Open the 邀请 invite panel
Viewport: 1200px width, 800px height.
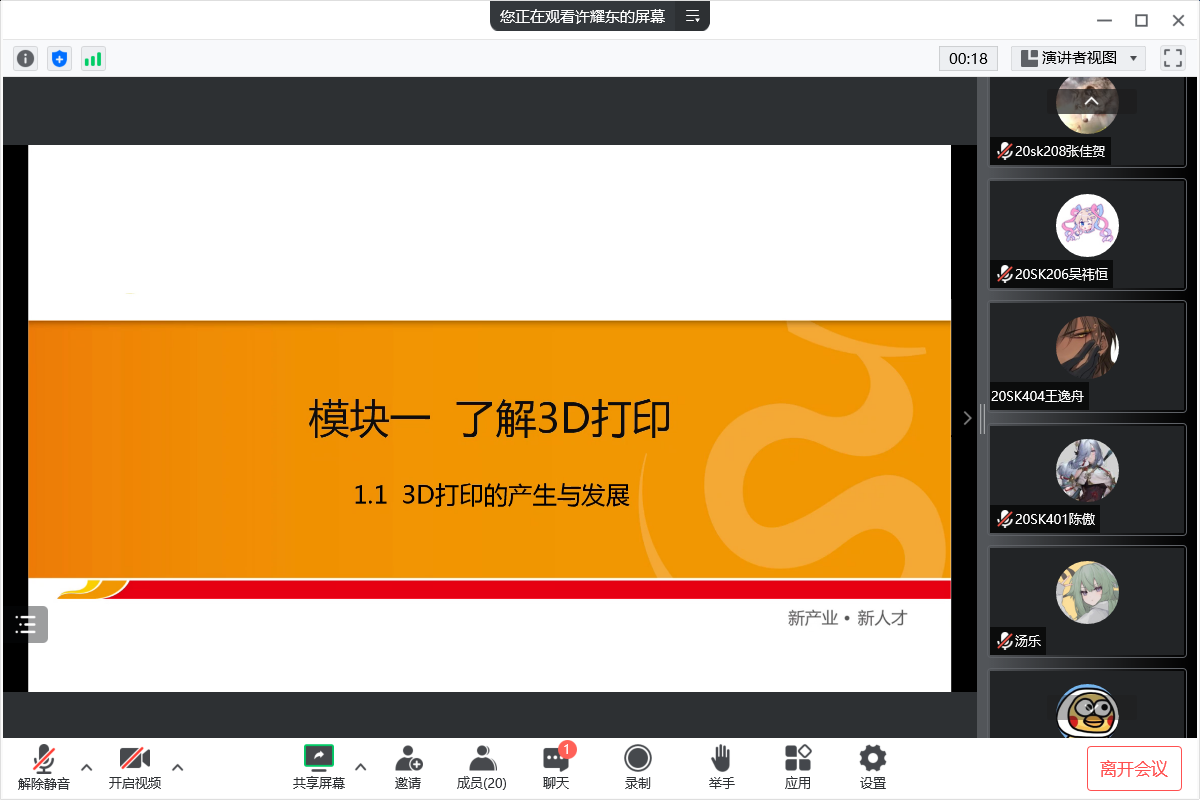click(408, 767)
